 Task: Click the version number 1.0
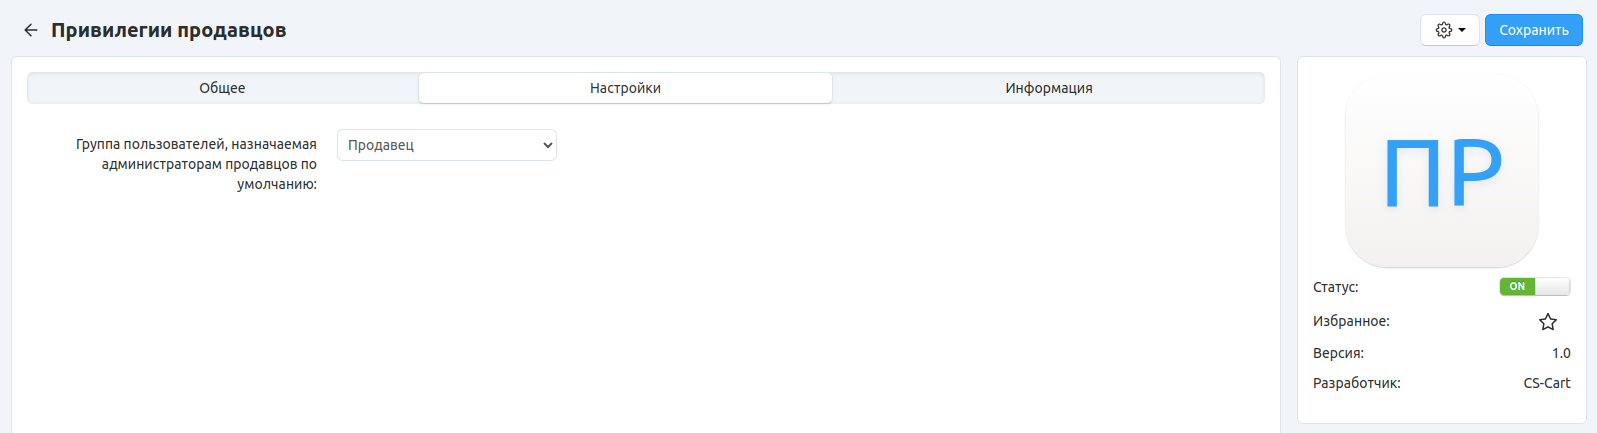click(x=1560, y=353)
